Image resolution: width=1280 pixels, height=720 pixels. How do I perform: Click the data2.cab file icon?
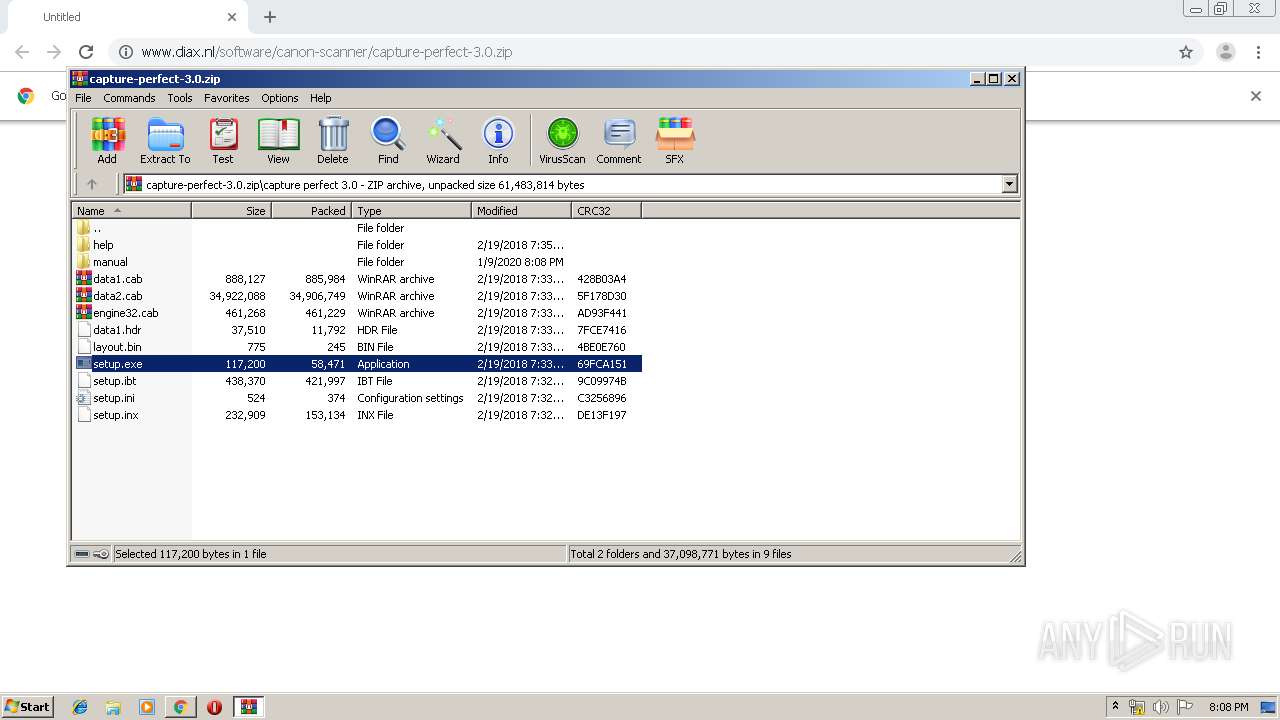point(84,296)
